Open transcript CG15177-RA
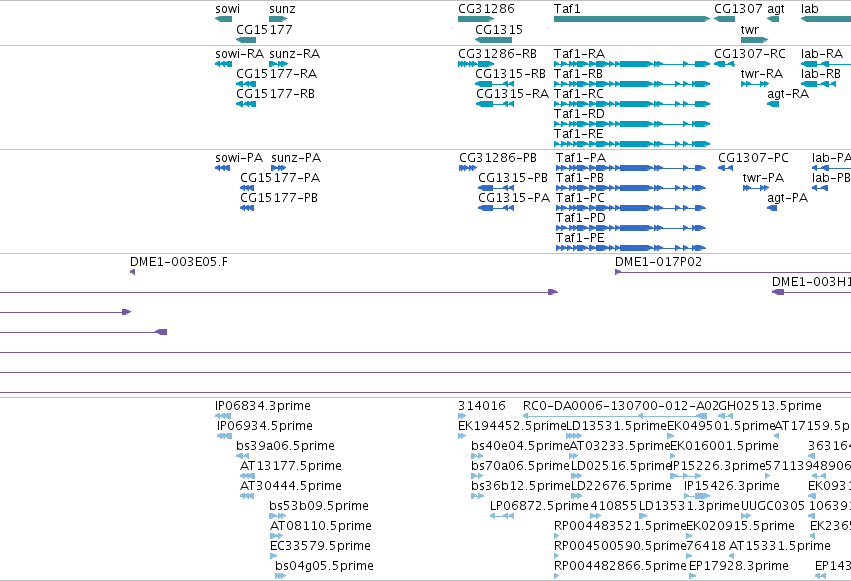This screenshot has width=851, height=581. pos(276,74)
